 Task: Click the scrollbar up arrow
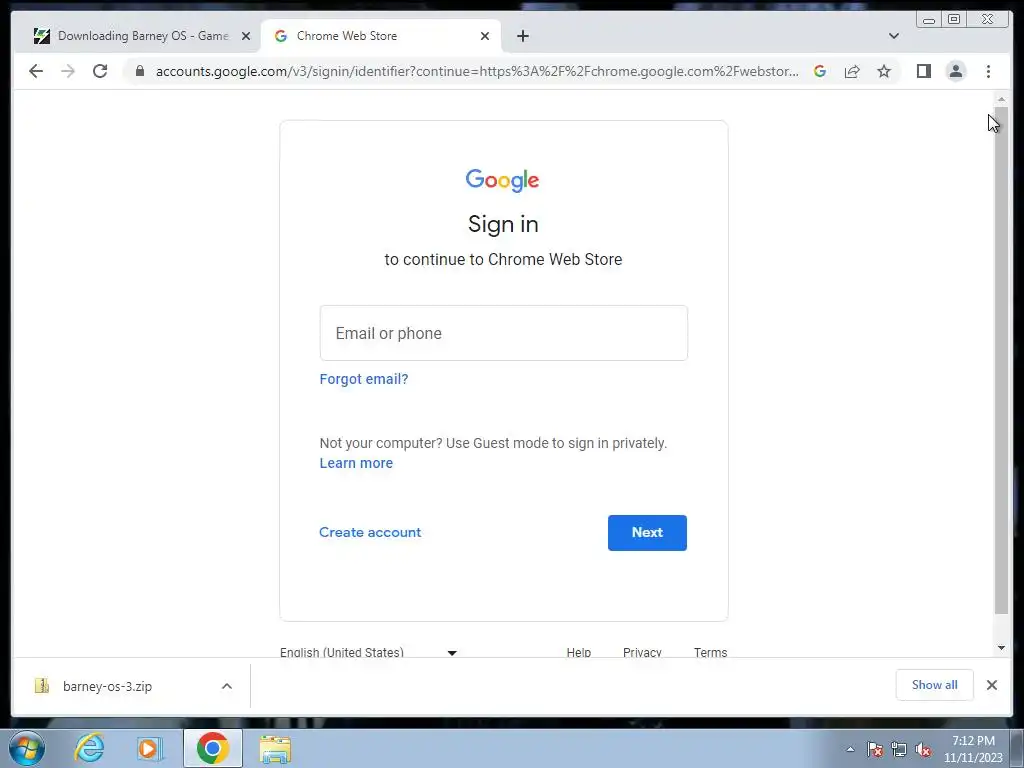click(1001, 99)
